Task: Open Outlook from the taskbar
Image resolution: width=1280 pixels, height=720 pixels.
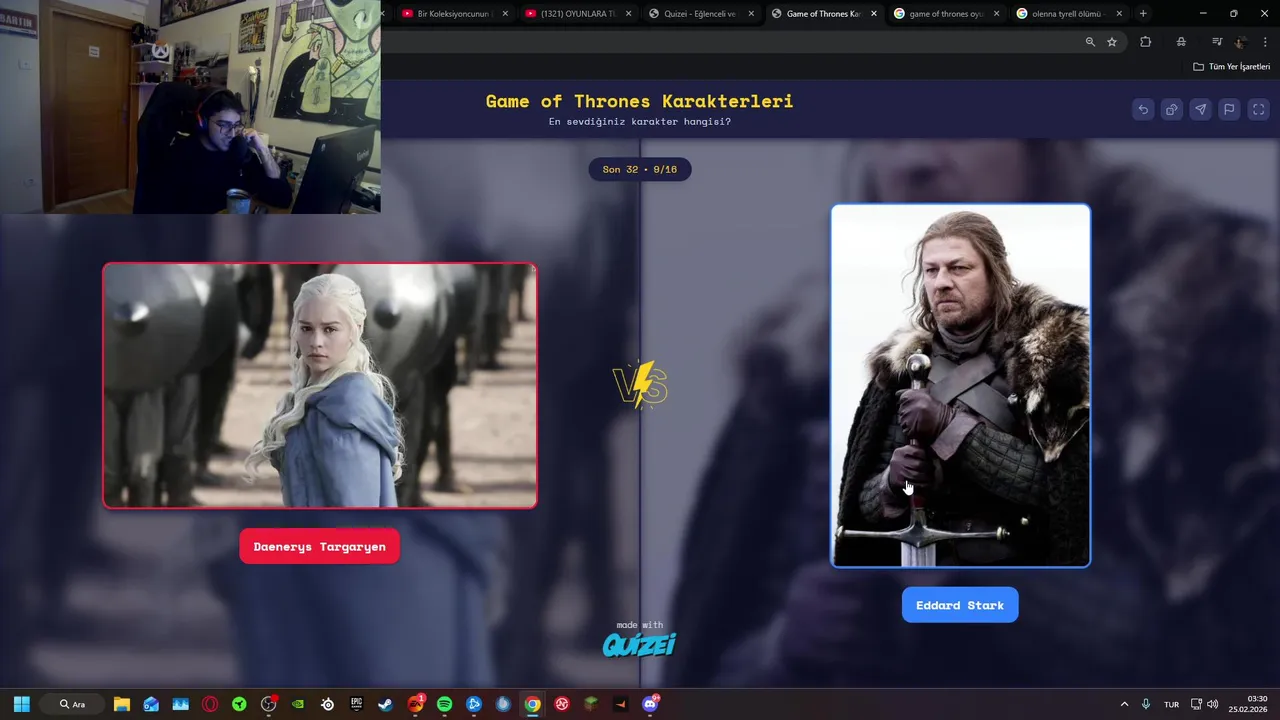Action: point(151,704)
